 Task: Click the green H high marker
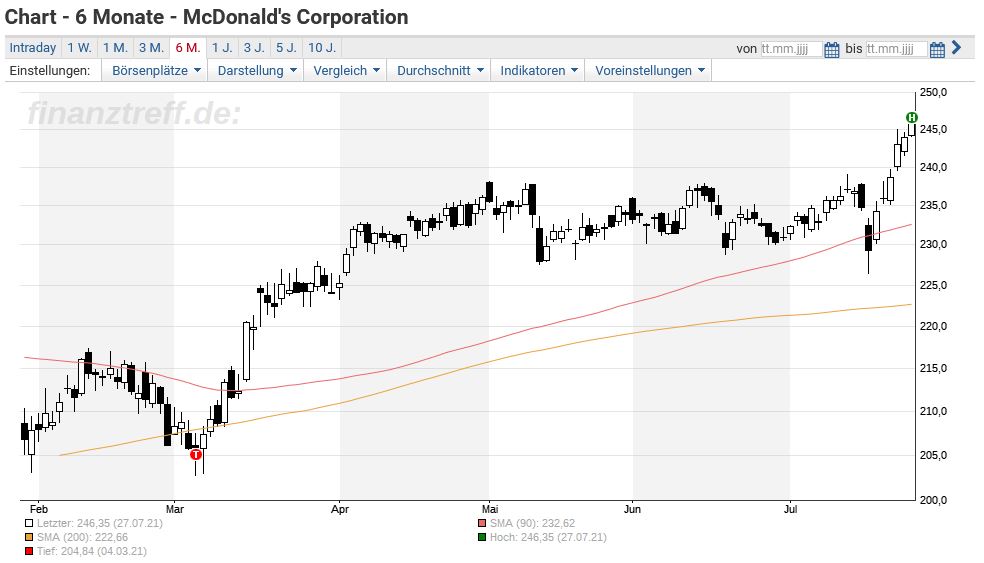tap(912, 117)
